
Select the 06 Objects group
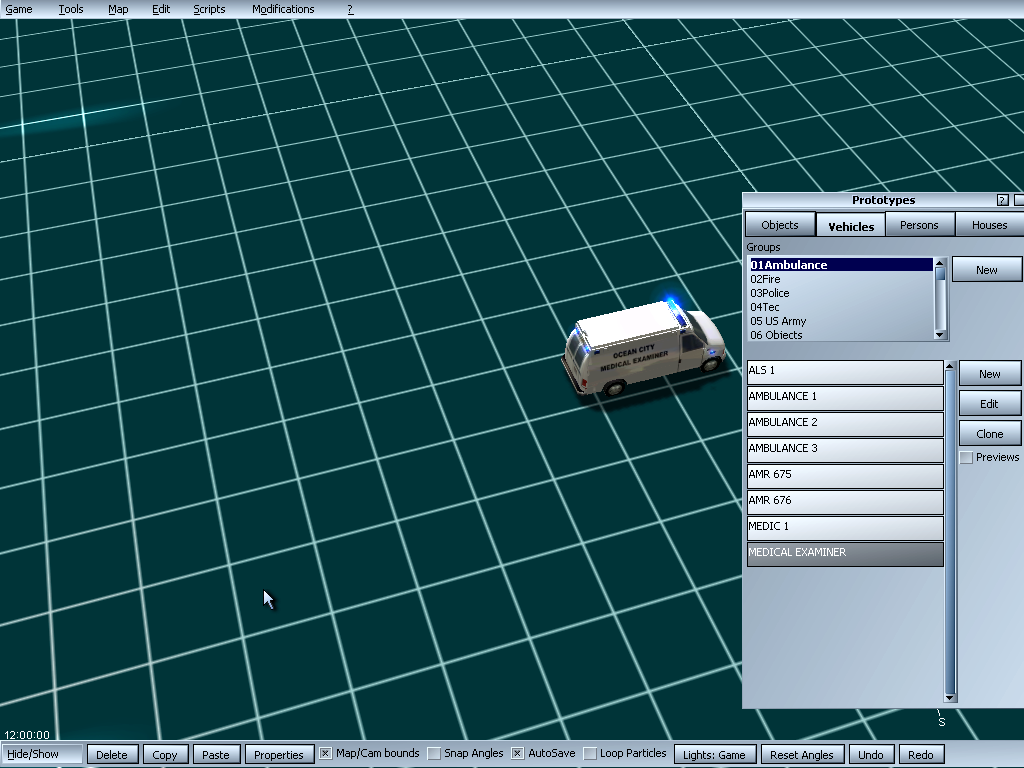841,335
